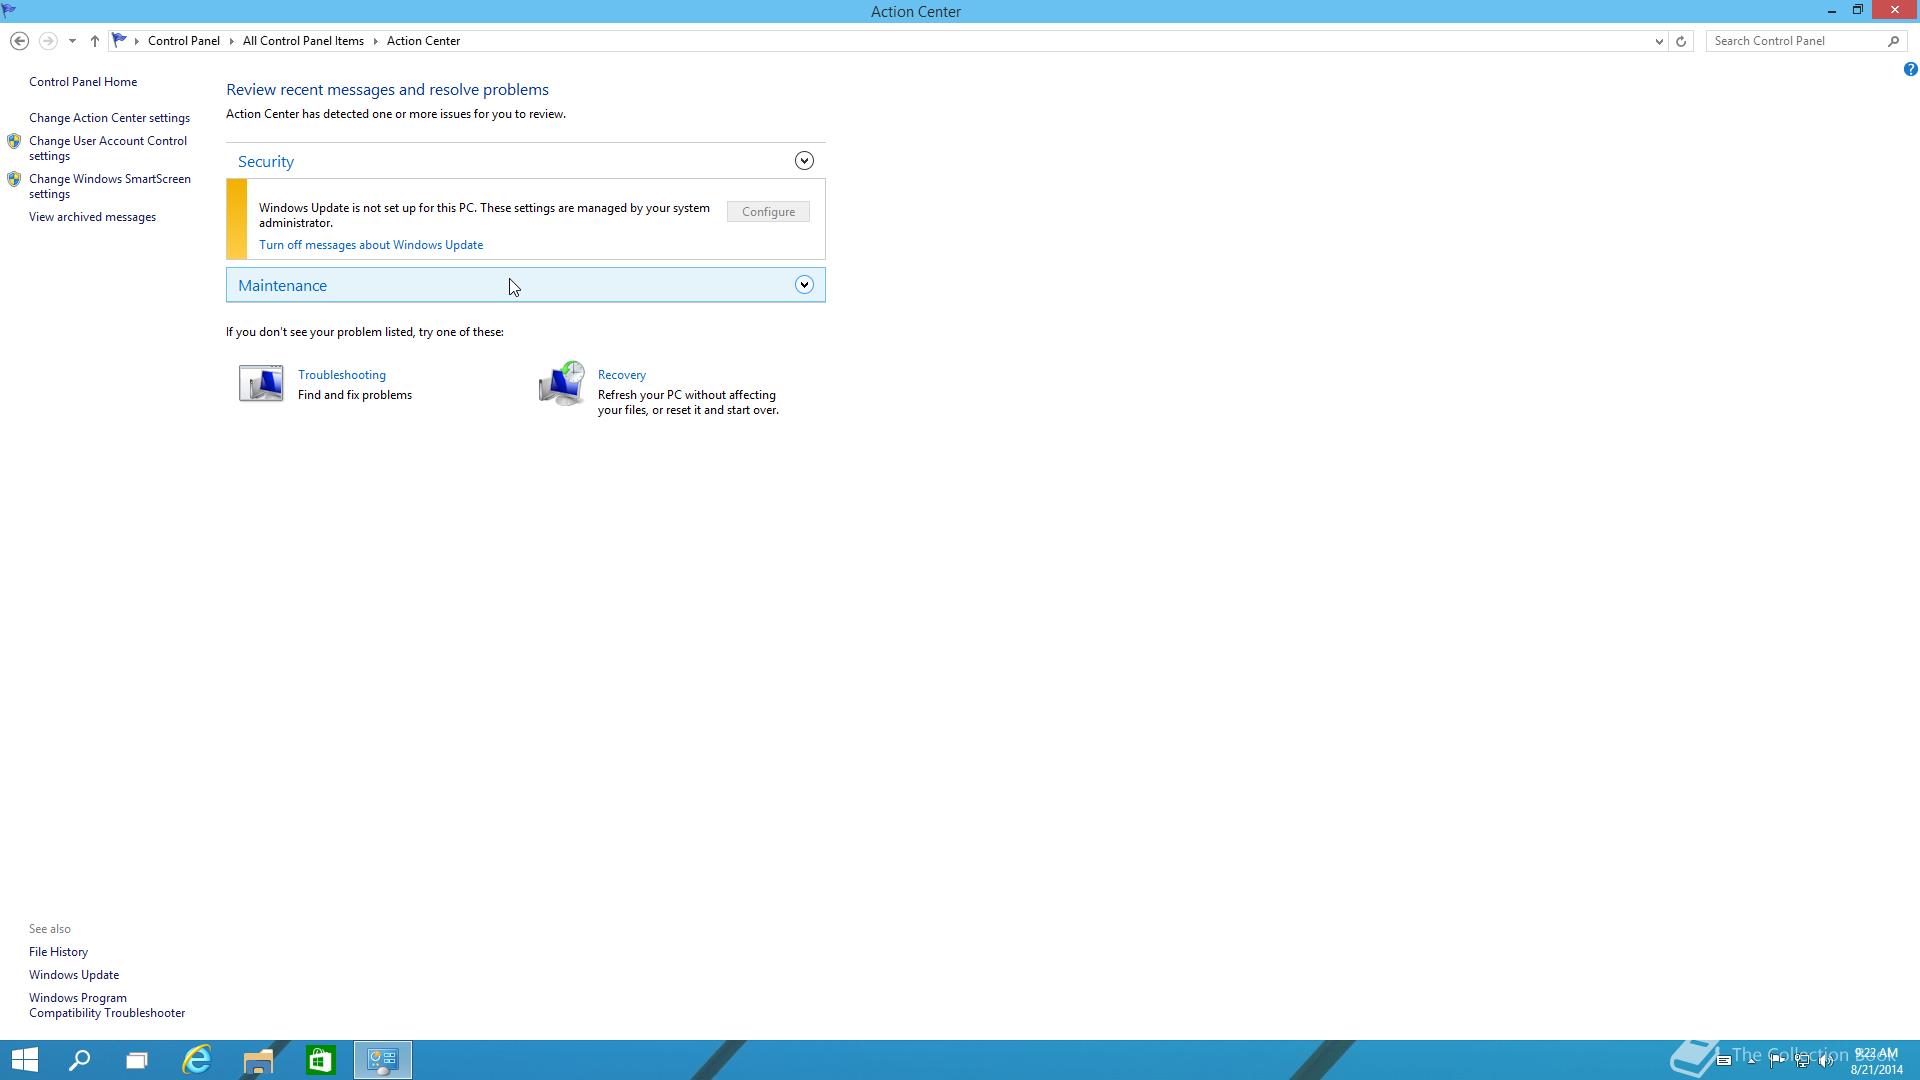Click the volume speaker icon in system tray
Viewport: 1920px width, 1080px height.
pos(1826,1060)
